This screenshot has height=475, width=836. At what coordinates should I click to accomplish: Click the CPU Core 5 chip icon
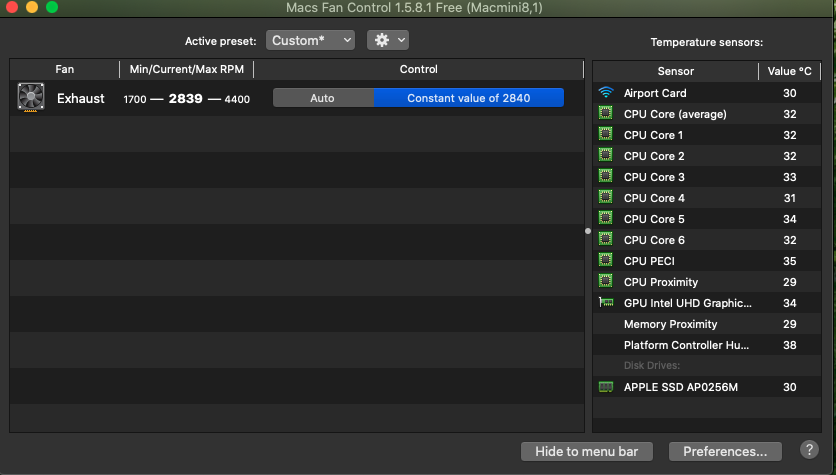[606, 218]
